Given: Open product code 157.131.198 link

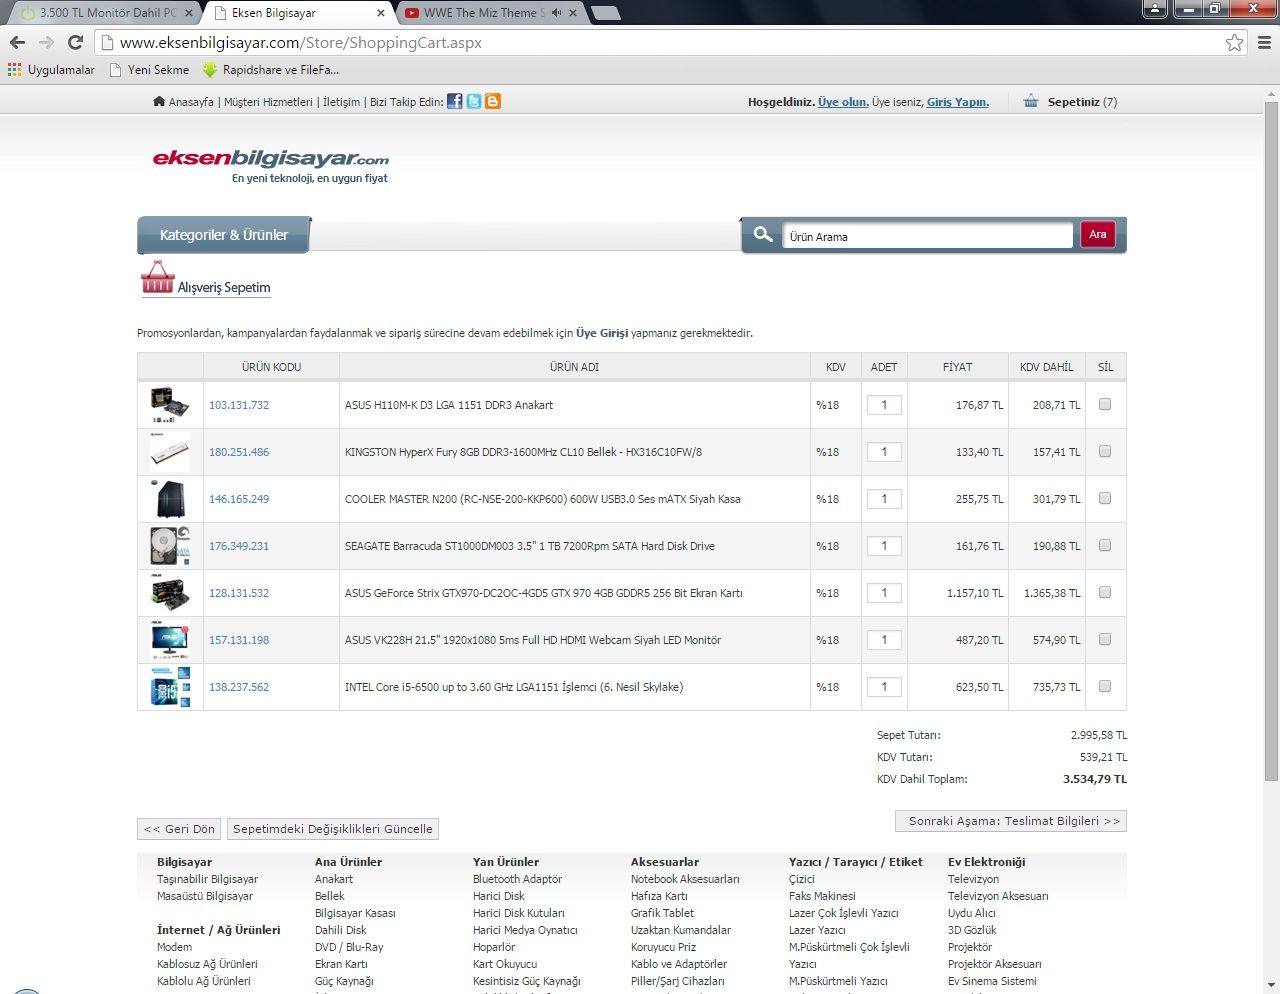Looking at the screenshot, I should [239, 640].
